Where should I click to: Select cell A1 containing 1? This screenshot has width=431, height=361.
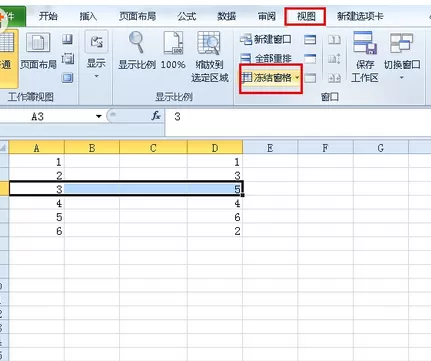point(36,161)
